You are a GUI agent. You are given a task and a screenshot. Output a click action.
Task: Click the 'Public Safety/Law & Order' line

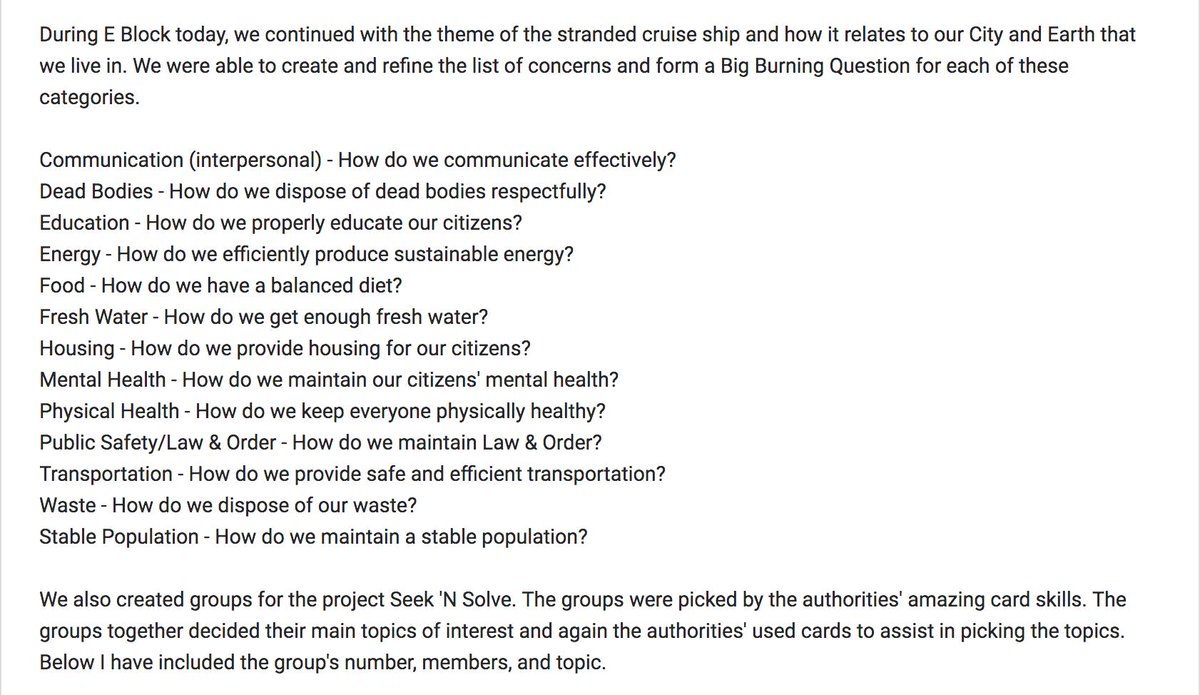click(x=321, y=441)
